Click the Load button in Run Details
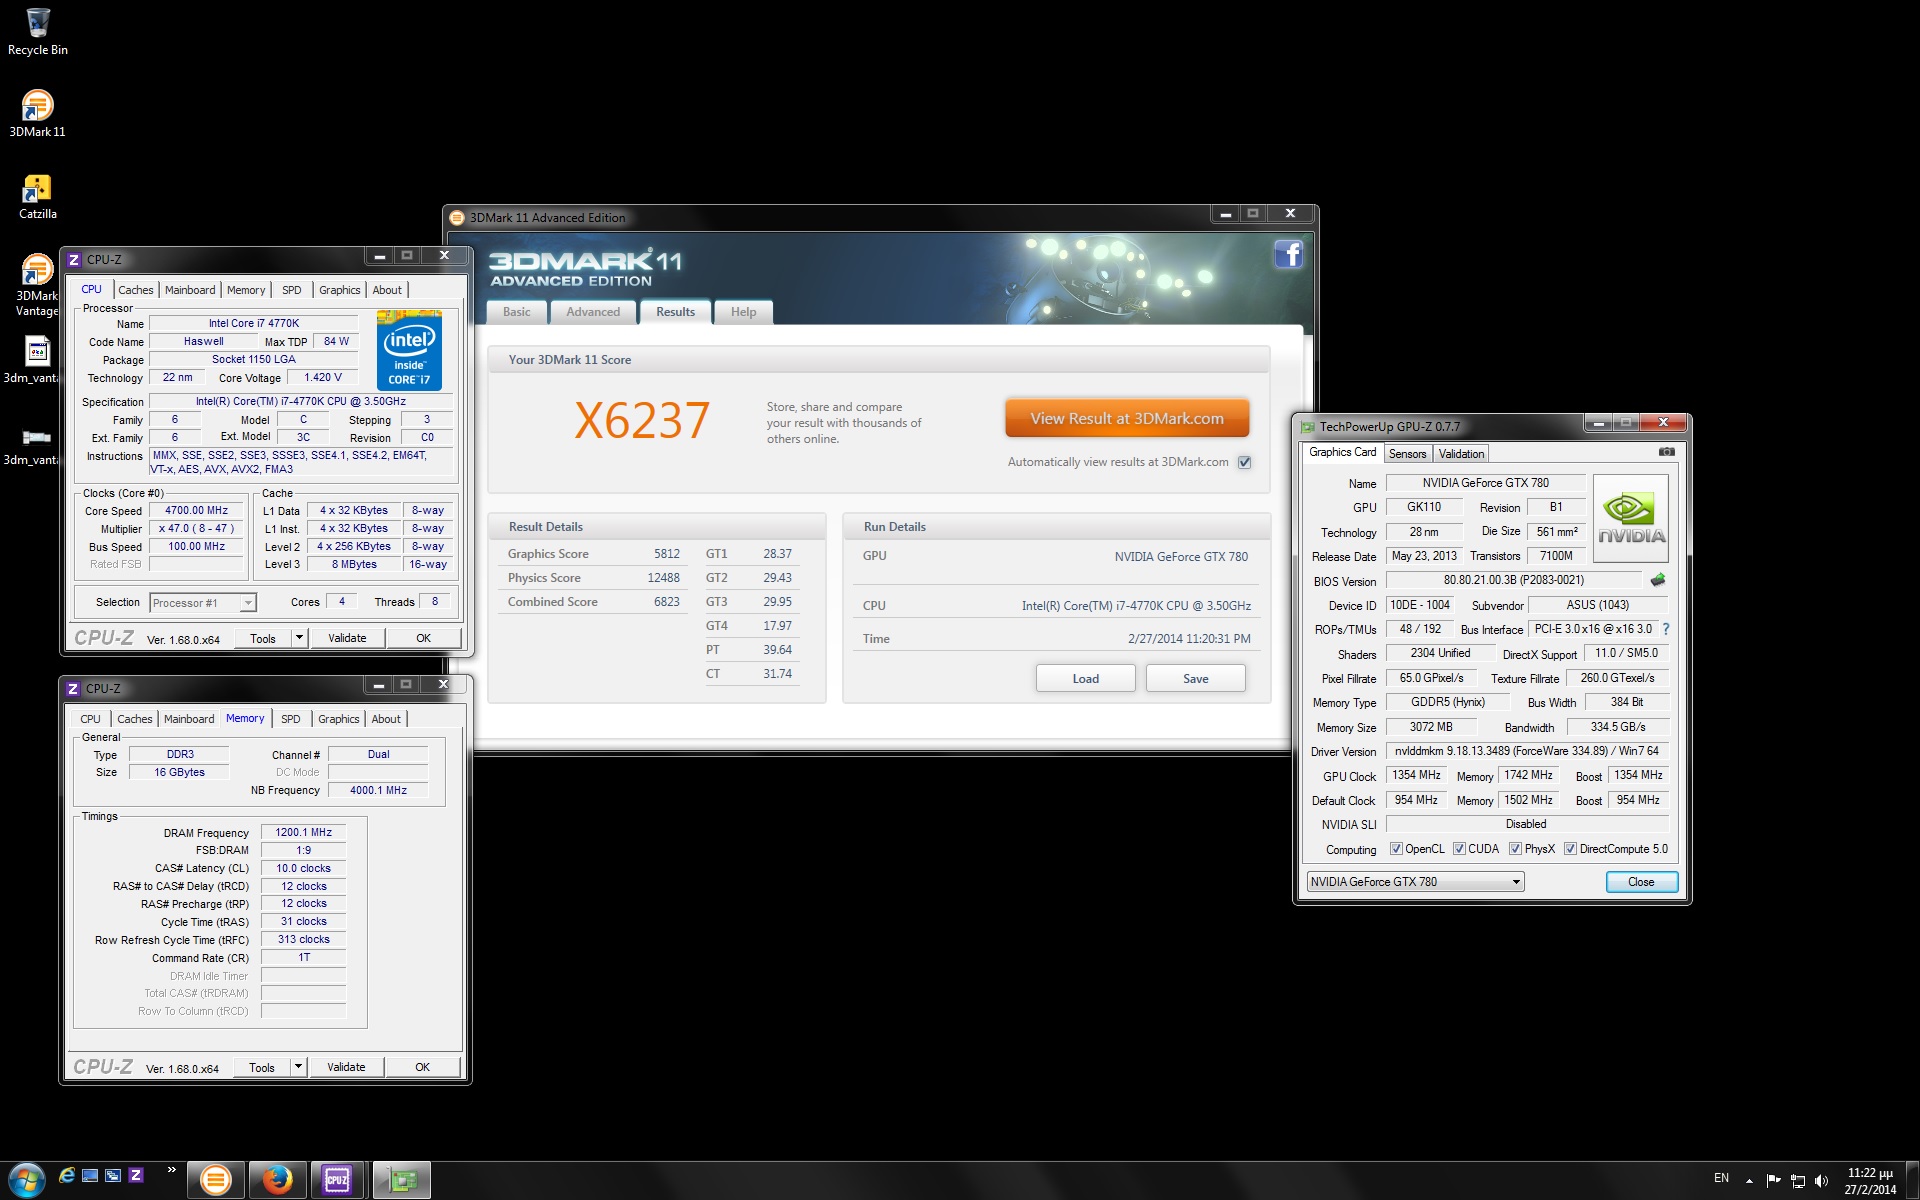 [1085, 678]
